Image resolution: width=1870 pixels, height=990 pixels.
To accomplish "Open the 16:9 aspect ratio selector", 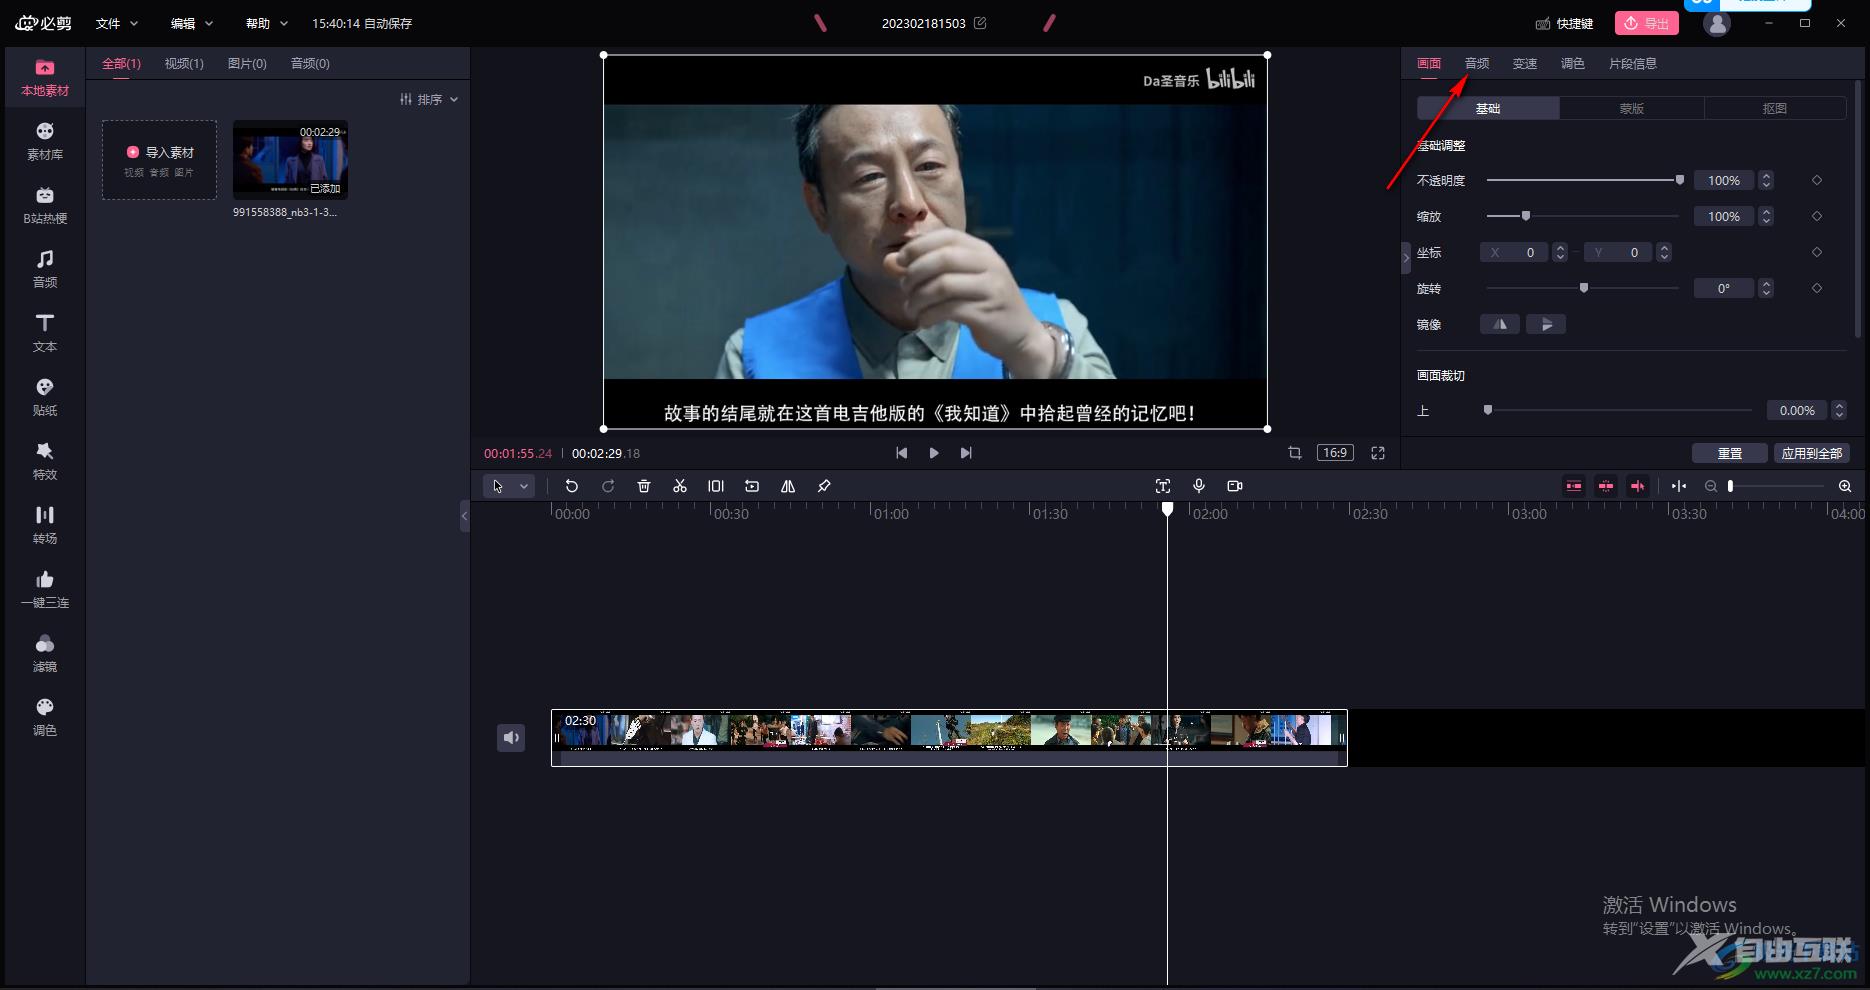I will [1335, 453].
